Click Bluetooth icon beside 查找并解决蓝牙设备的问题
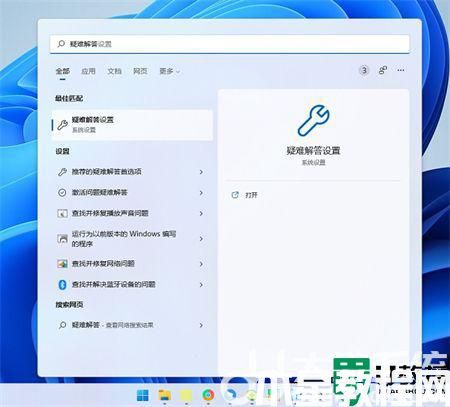Image resolution: width=450 pixels, height=407 pixels. (62, 284)
